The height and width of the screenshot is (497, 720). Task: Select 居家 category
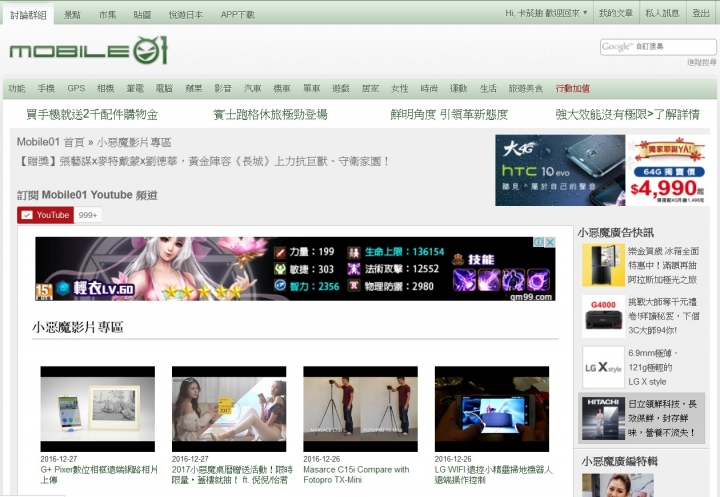tap(370, 88)
